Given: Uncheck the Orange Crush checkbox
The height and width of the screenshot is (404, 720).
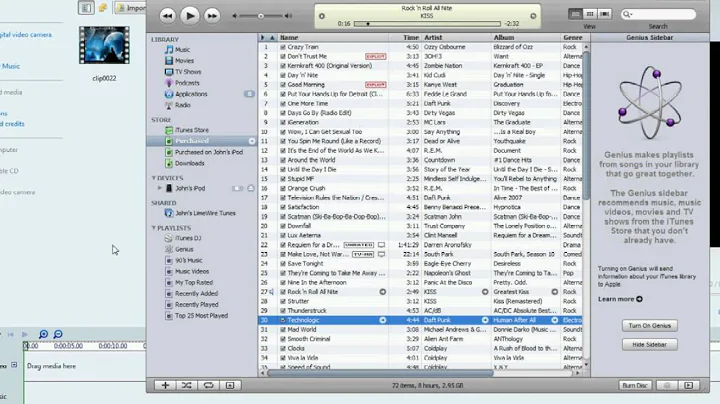Looking at the screenshot, I should pos(283,188).
